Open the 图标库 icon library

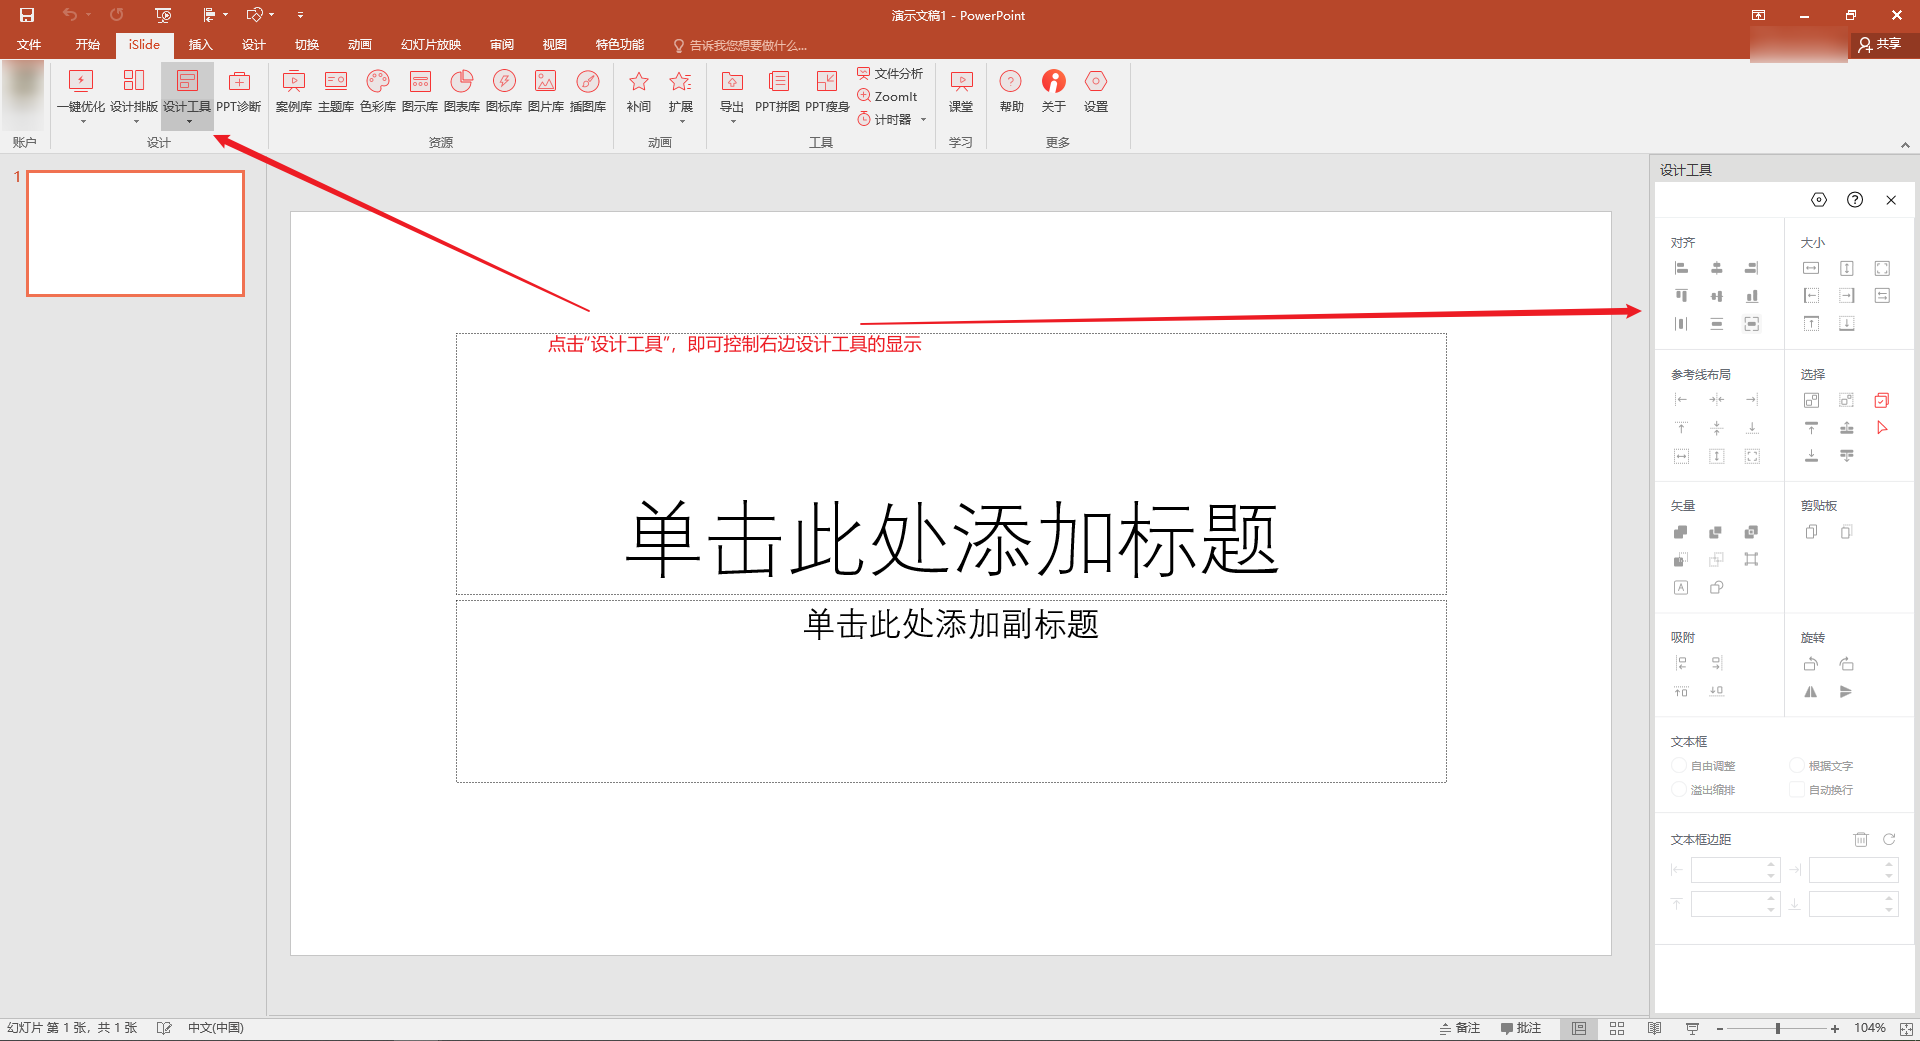pos(504,95)
